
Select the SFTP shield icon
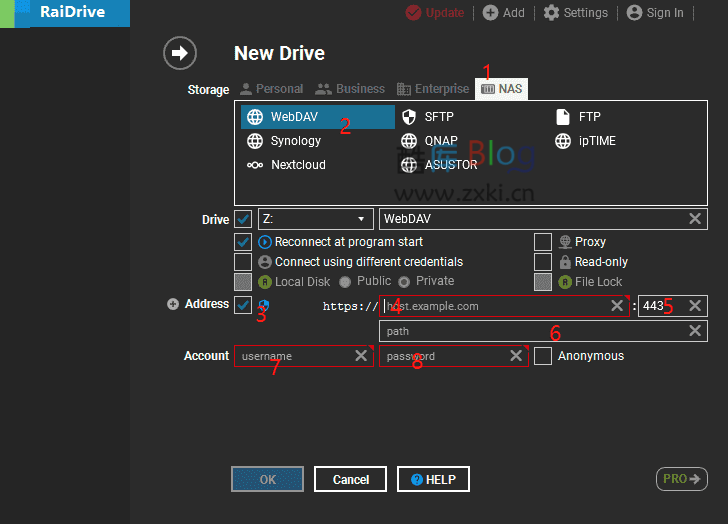409,117
